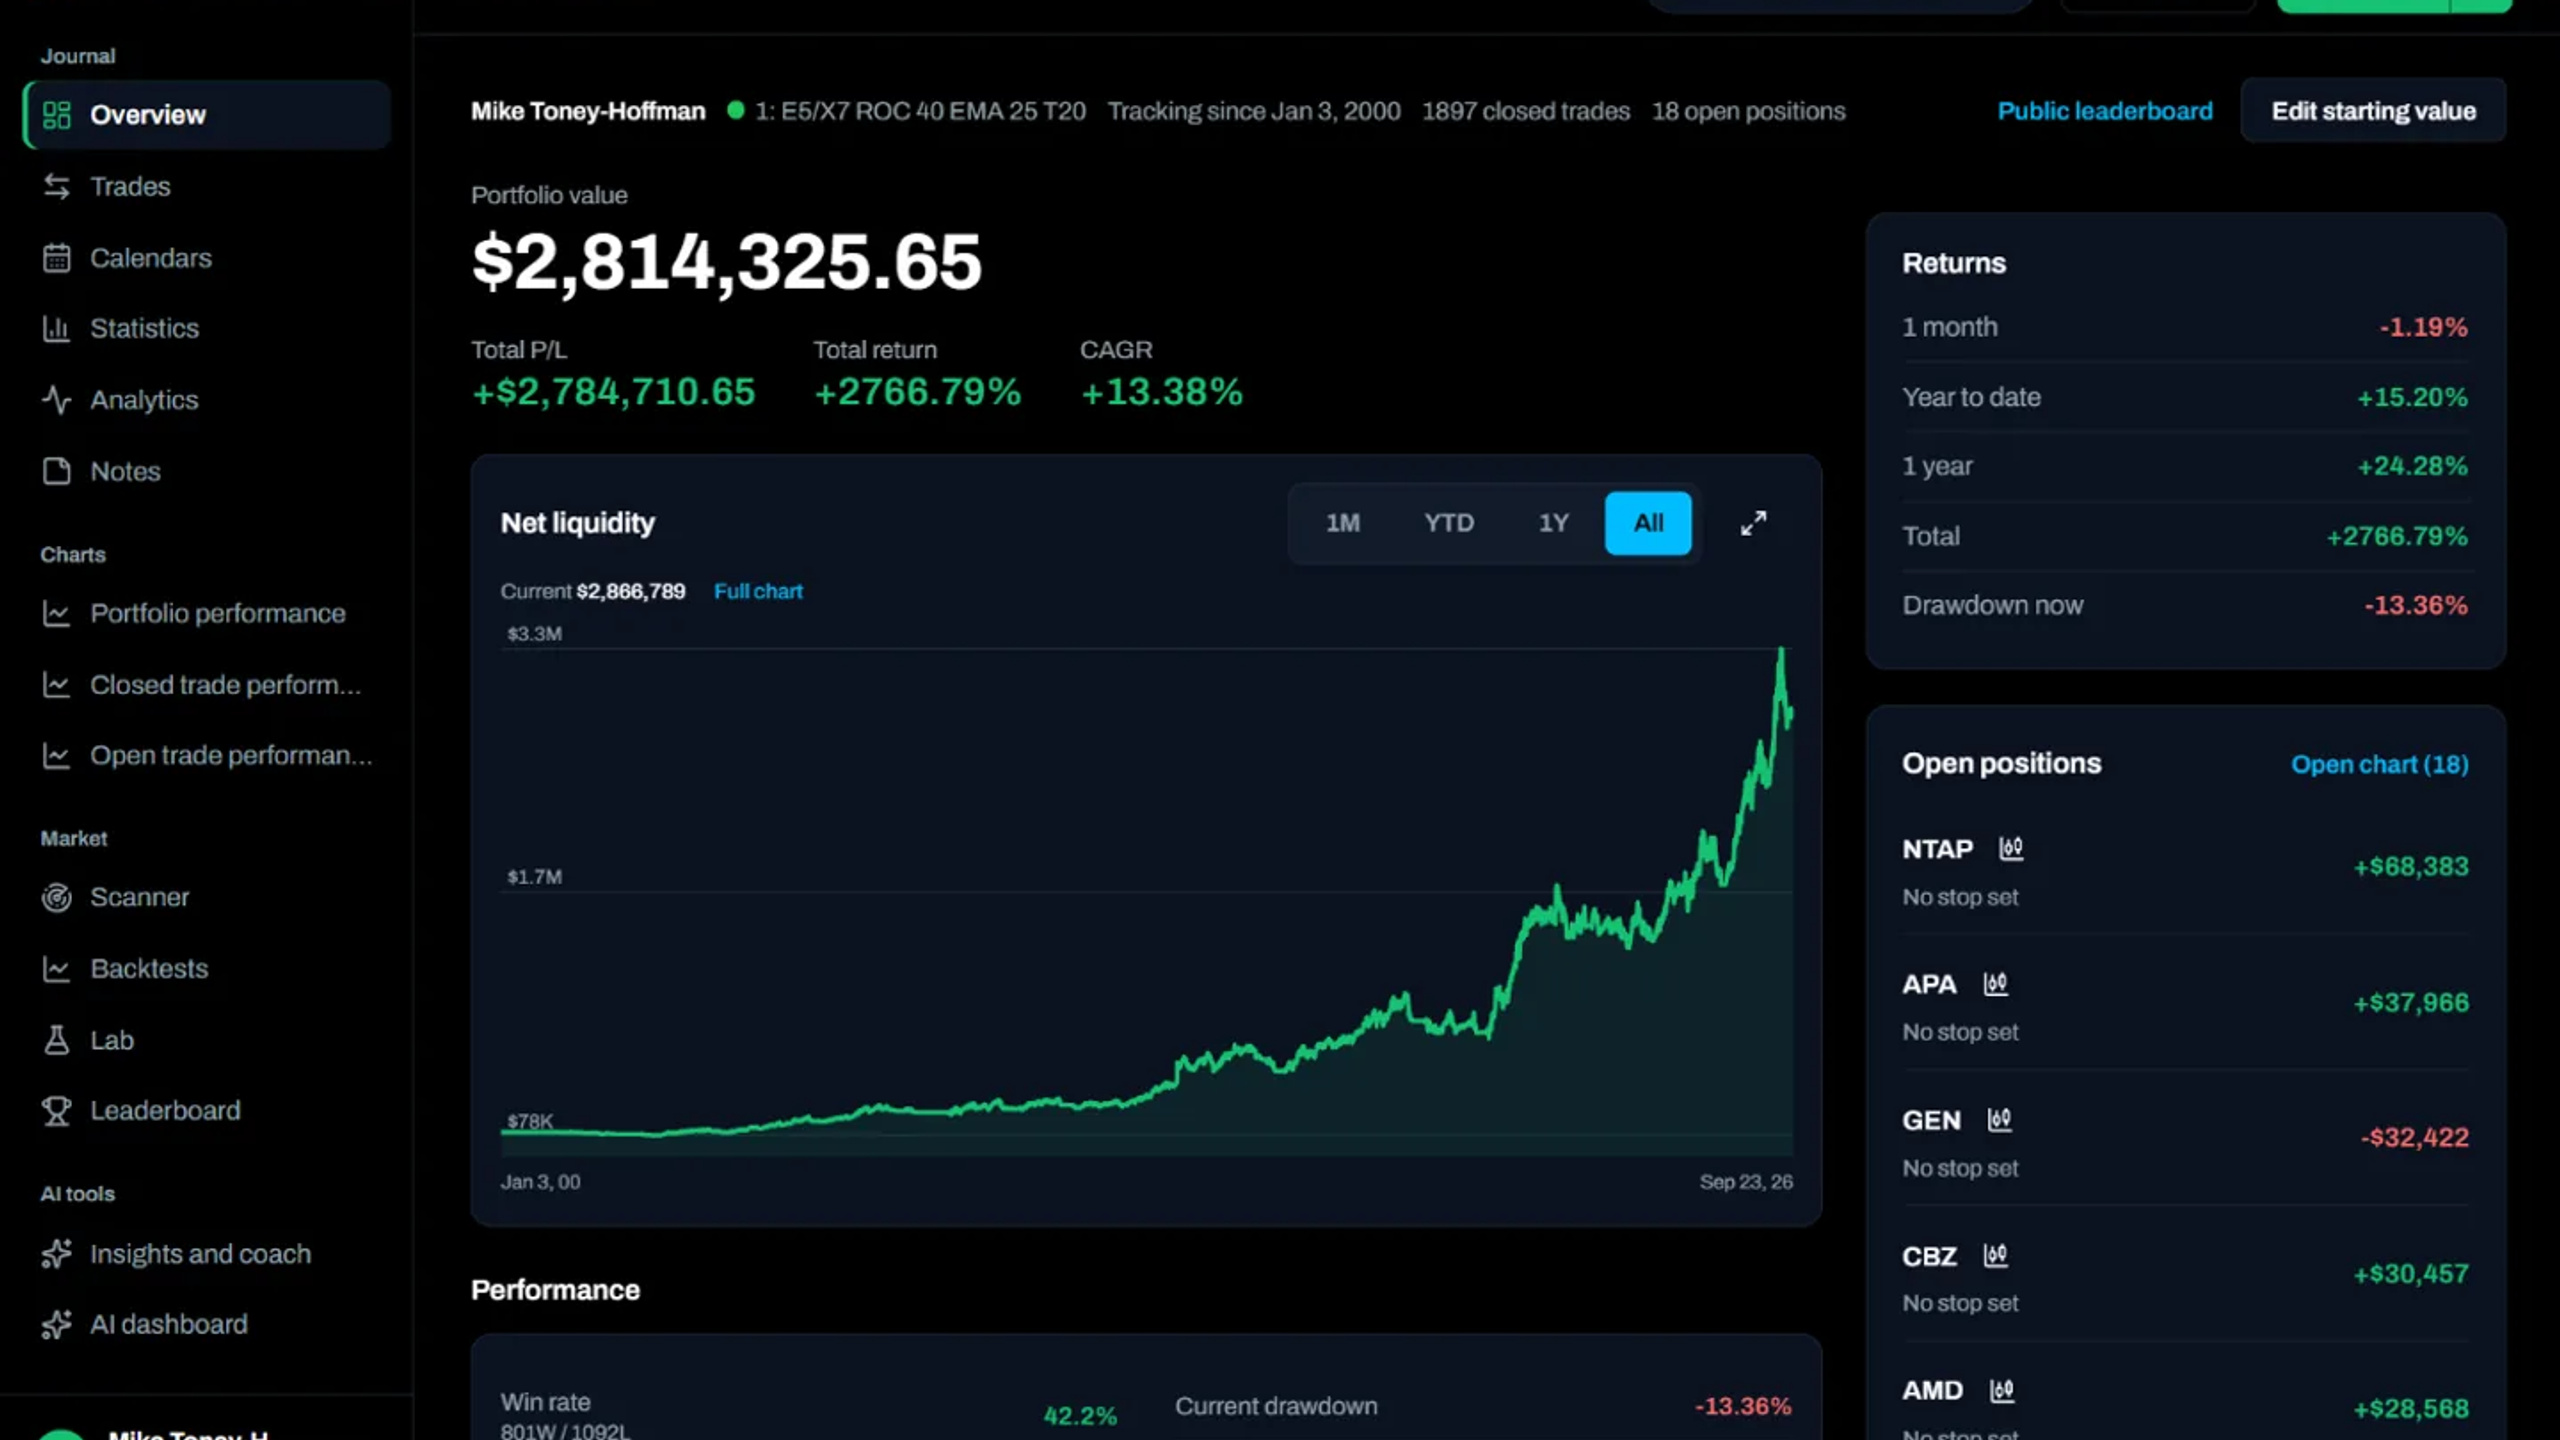Viewport: 2560px width, 1440px height.
Task: Open the AMD position chart icon
Action: coord(2001,1391)
